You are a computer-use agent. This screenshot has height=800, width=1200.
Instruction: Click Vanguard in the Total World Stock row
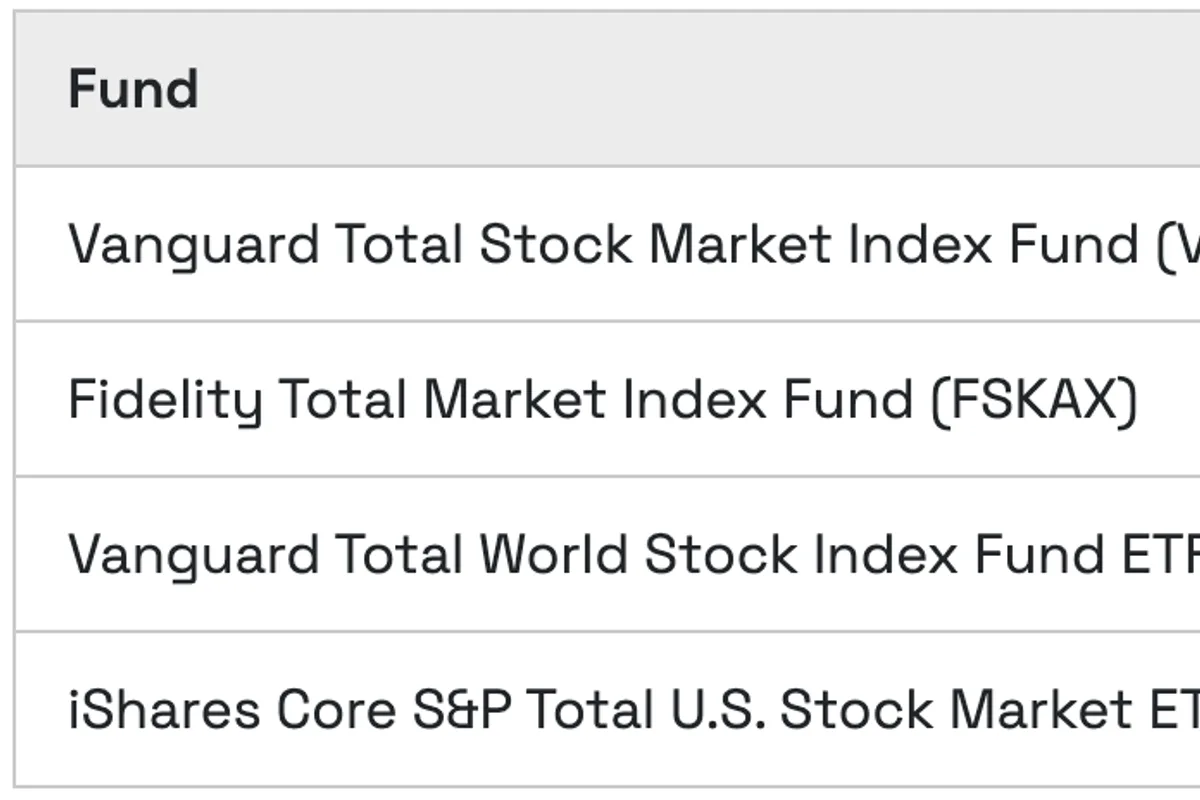pos(193,555)
